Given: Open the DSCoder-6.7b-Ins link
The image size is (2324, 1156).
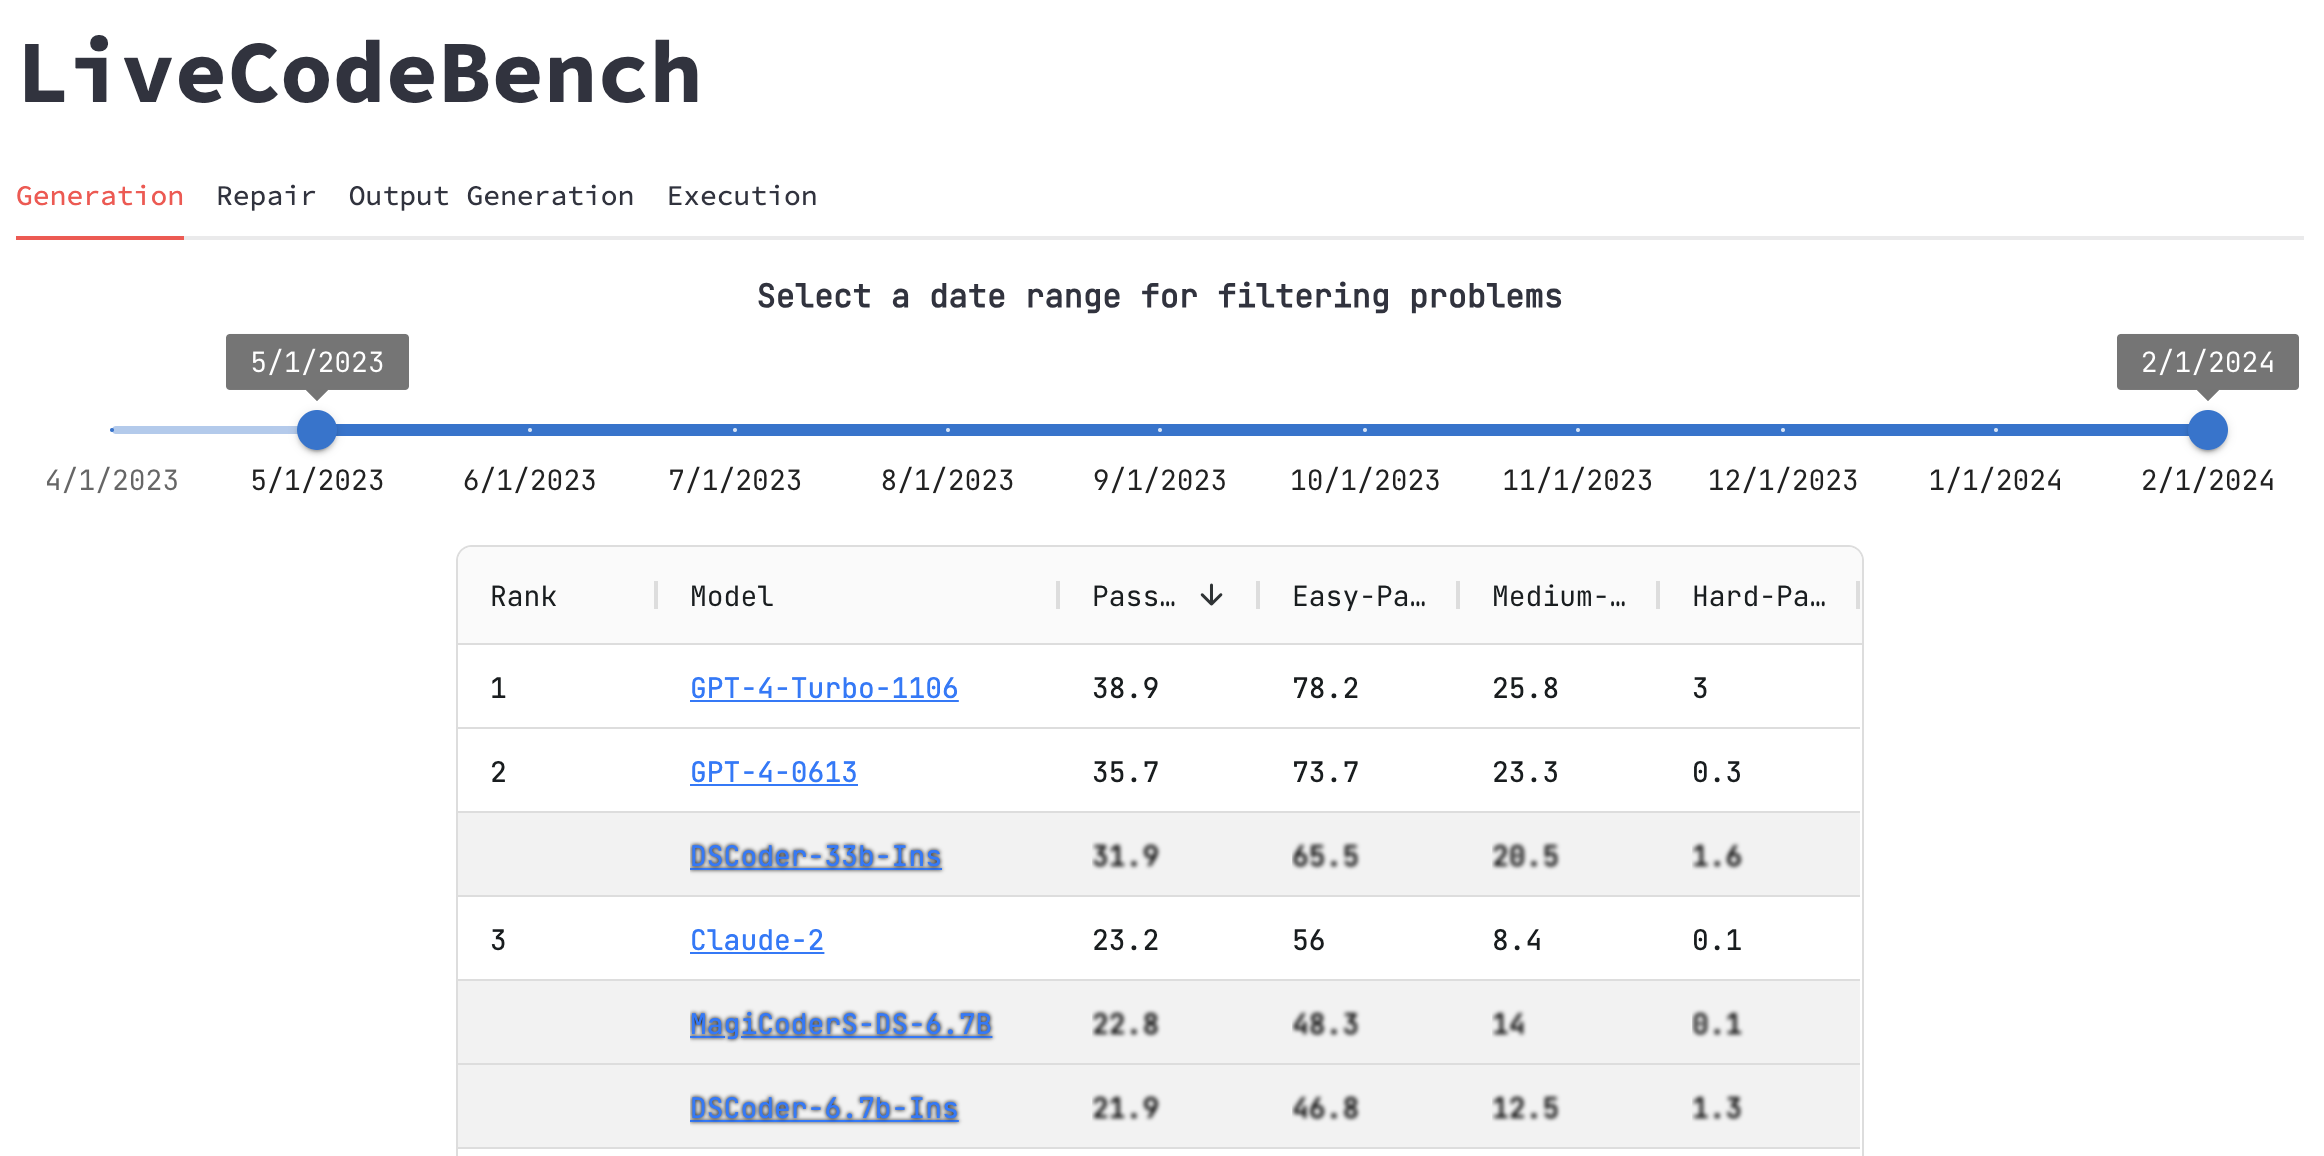Looking at the screenshot, I should point(823,1108).
